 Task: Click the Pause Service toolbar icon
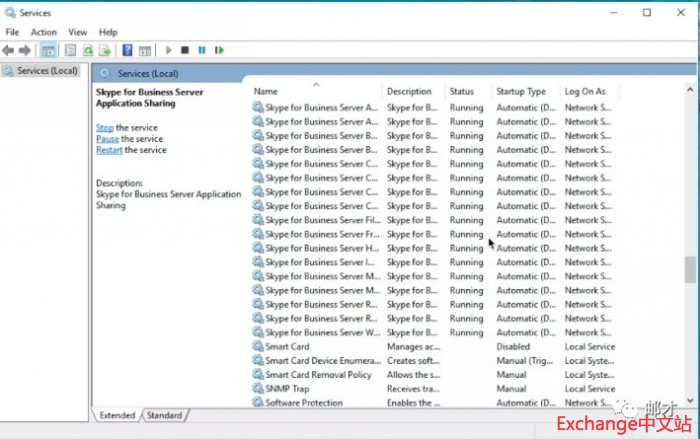(x=201, y=50)
